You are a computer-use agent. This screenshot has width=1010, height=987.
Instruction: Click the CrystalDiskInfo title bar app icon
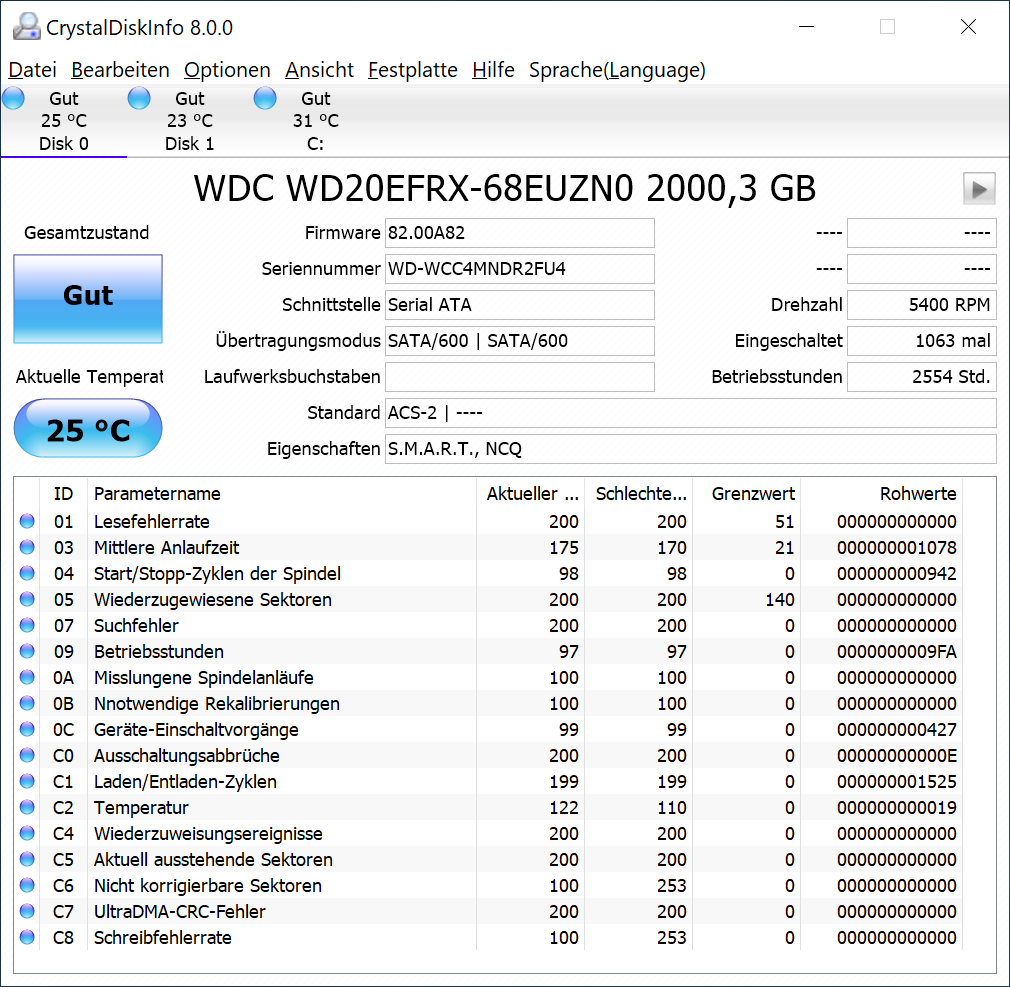click(x=26, y=27)
